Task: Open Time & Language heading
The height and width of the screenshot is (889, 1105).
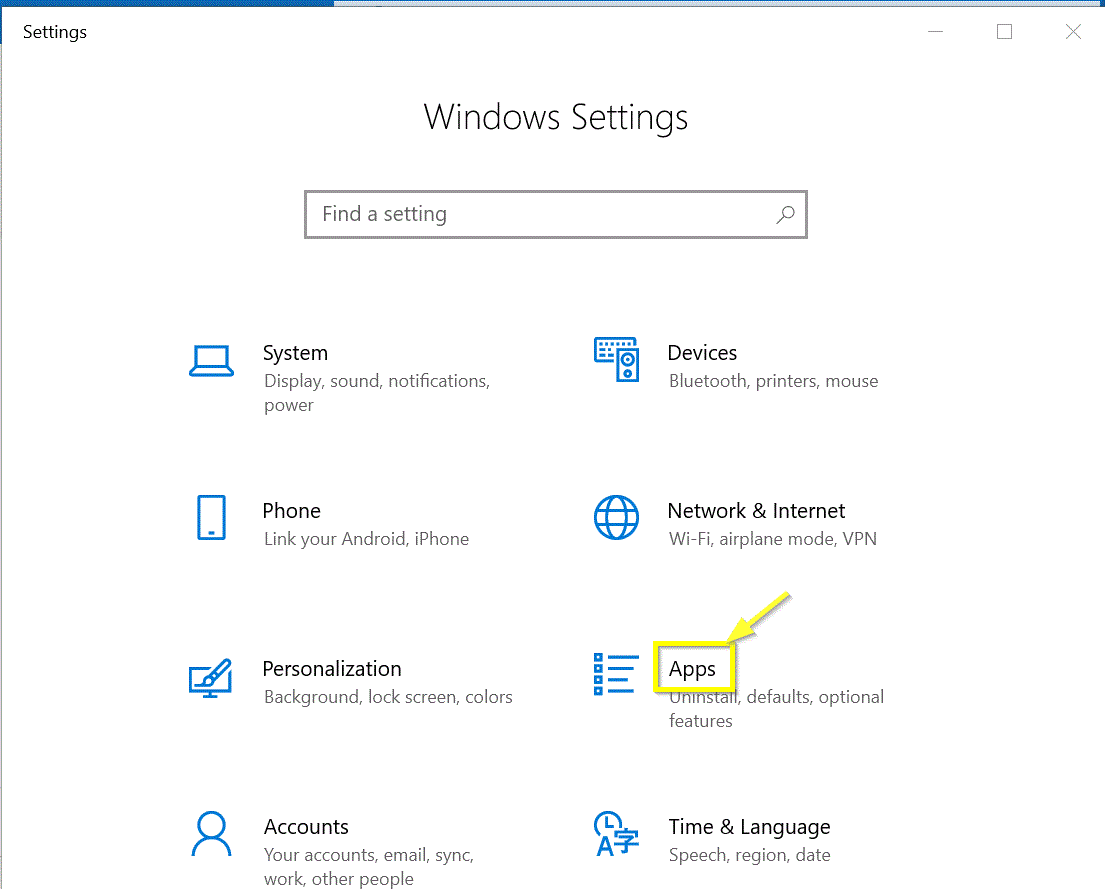Action: (749, 827)
